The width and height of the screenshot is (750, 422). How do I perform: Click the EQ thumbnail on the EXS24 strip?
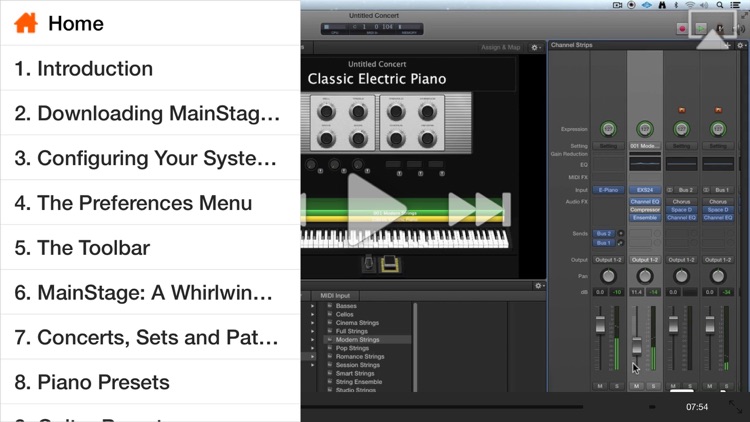(x=645, y=164)
